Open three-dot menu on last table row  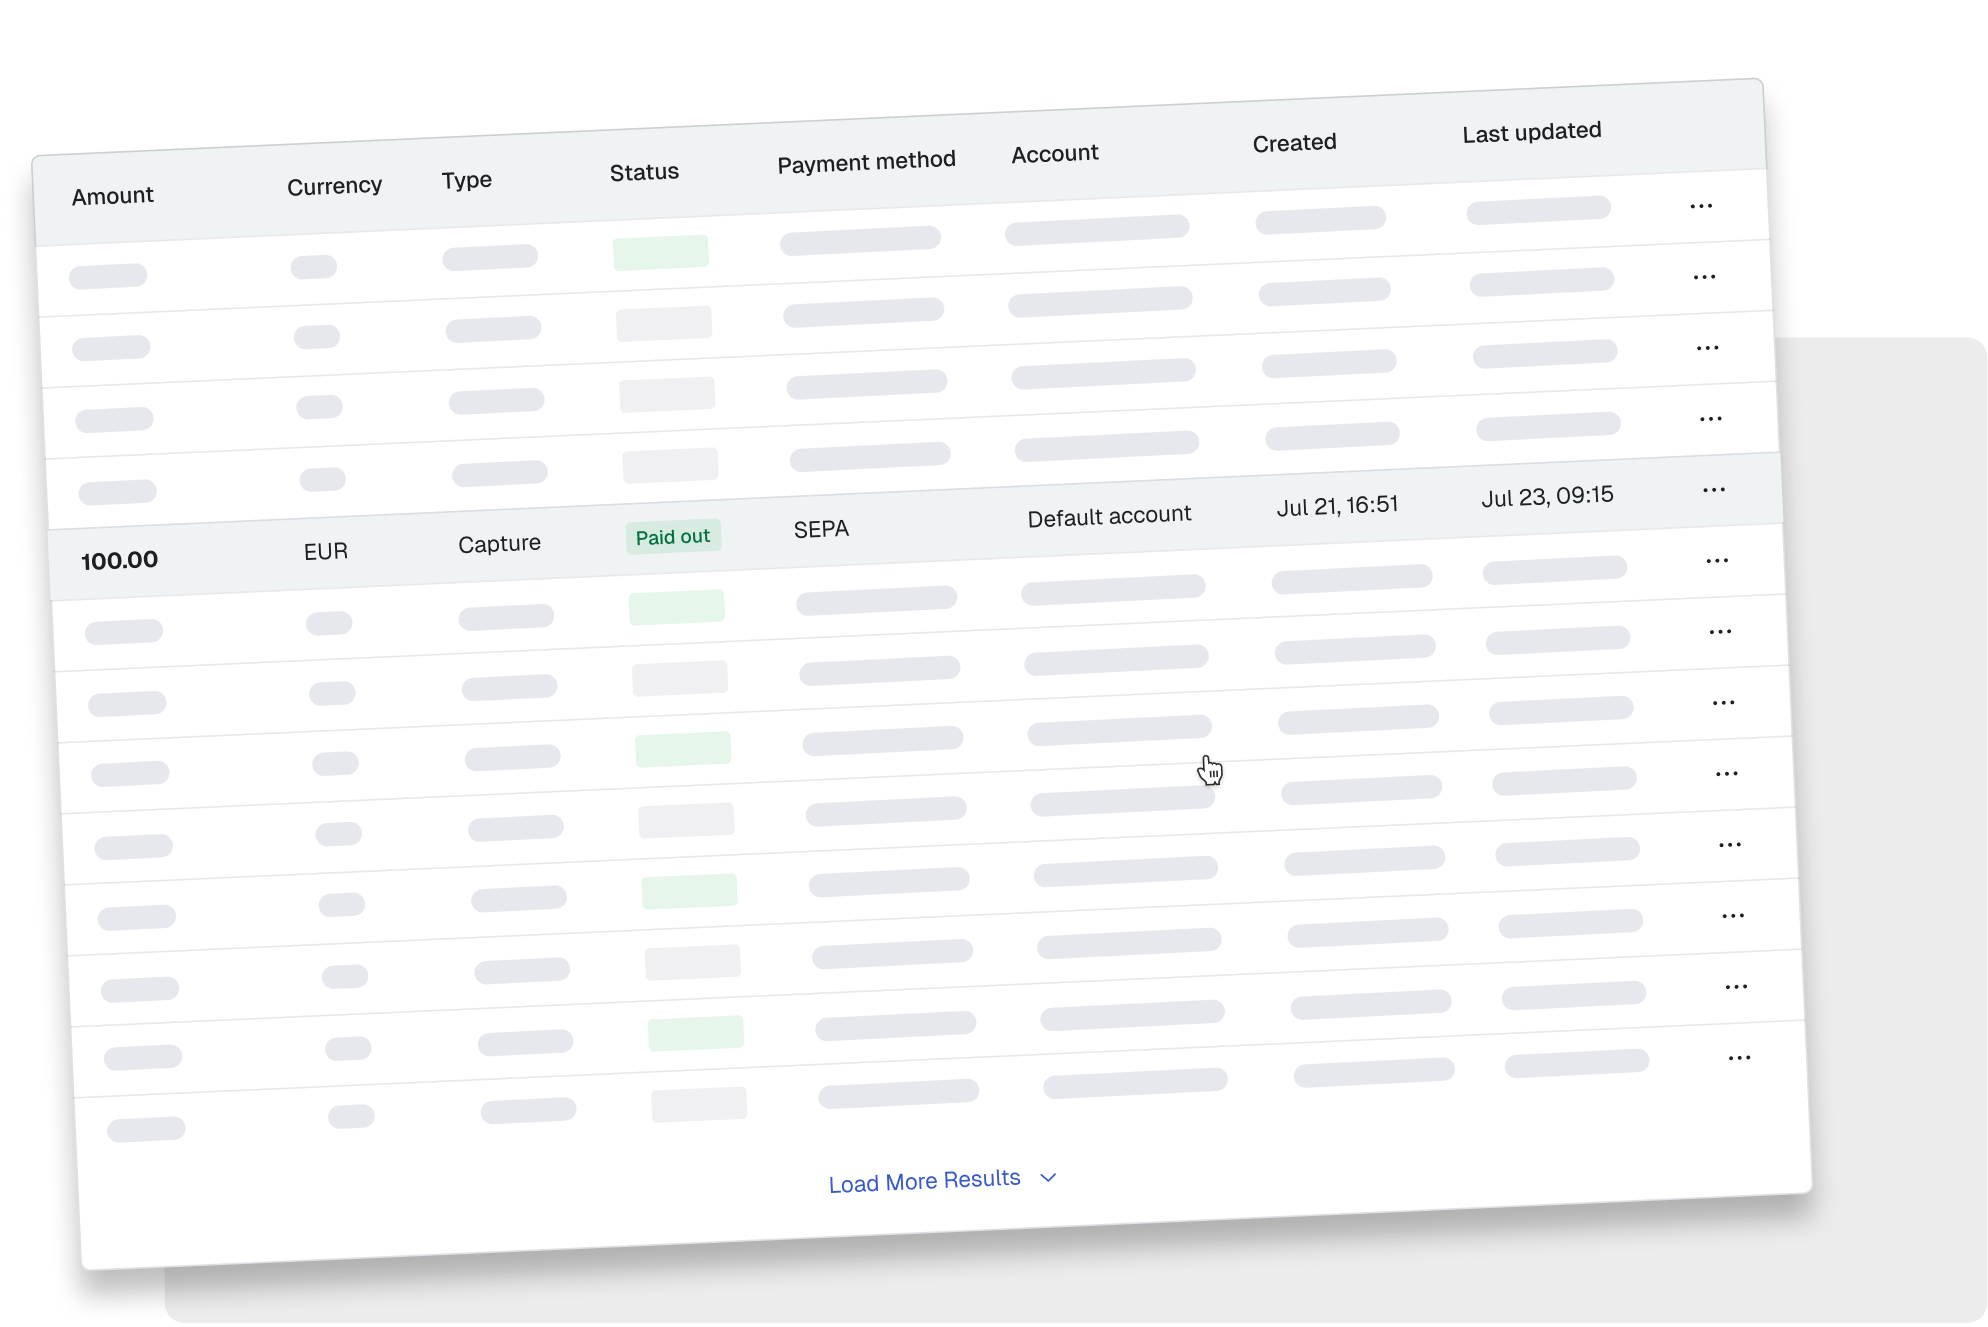1739,1058
